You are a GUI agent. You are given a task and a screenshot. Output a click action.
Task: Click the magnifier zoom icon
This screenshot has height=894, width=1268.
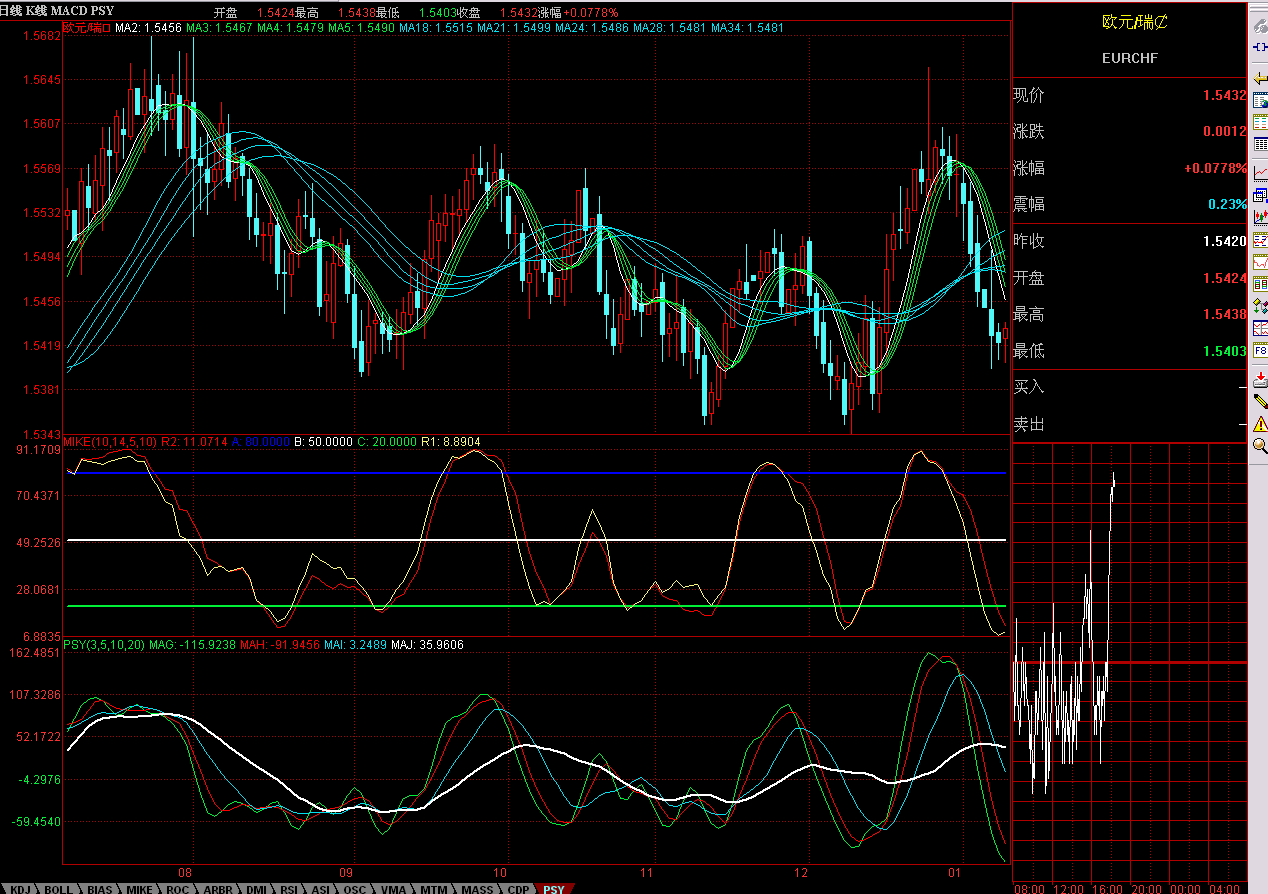point(1261,445)
